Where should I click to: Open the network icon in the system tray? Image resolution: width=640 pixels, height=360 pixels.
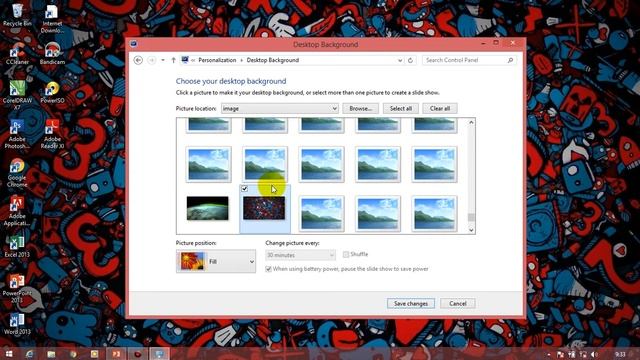pyautogui.click(x=583, y=354)
